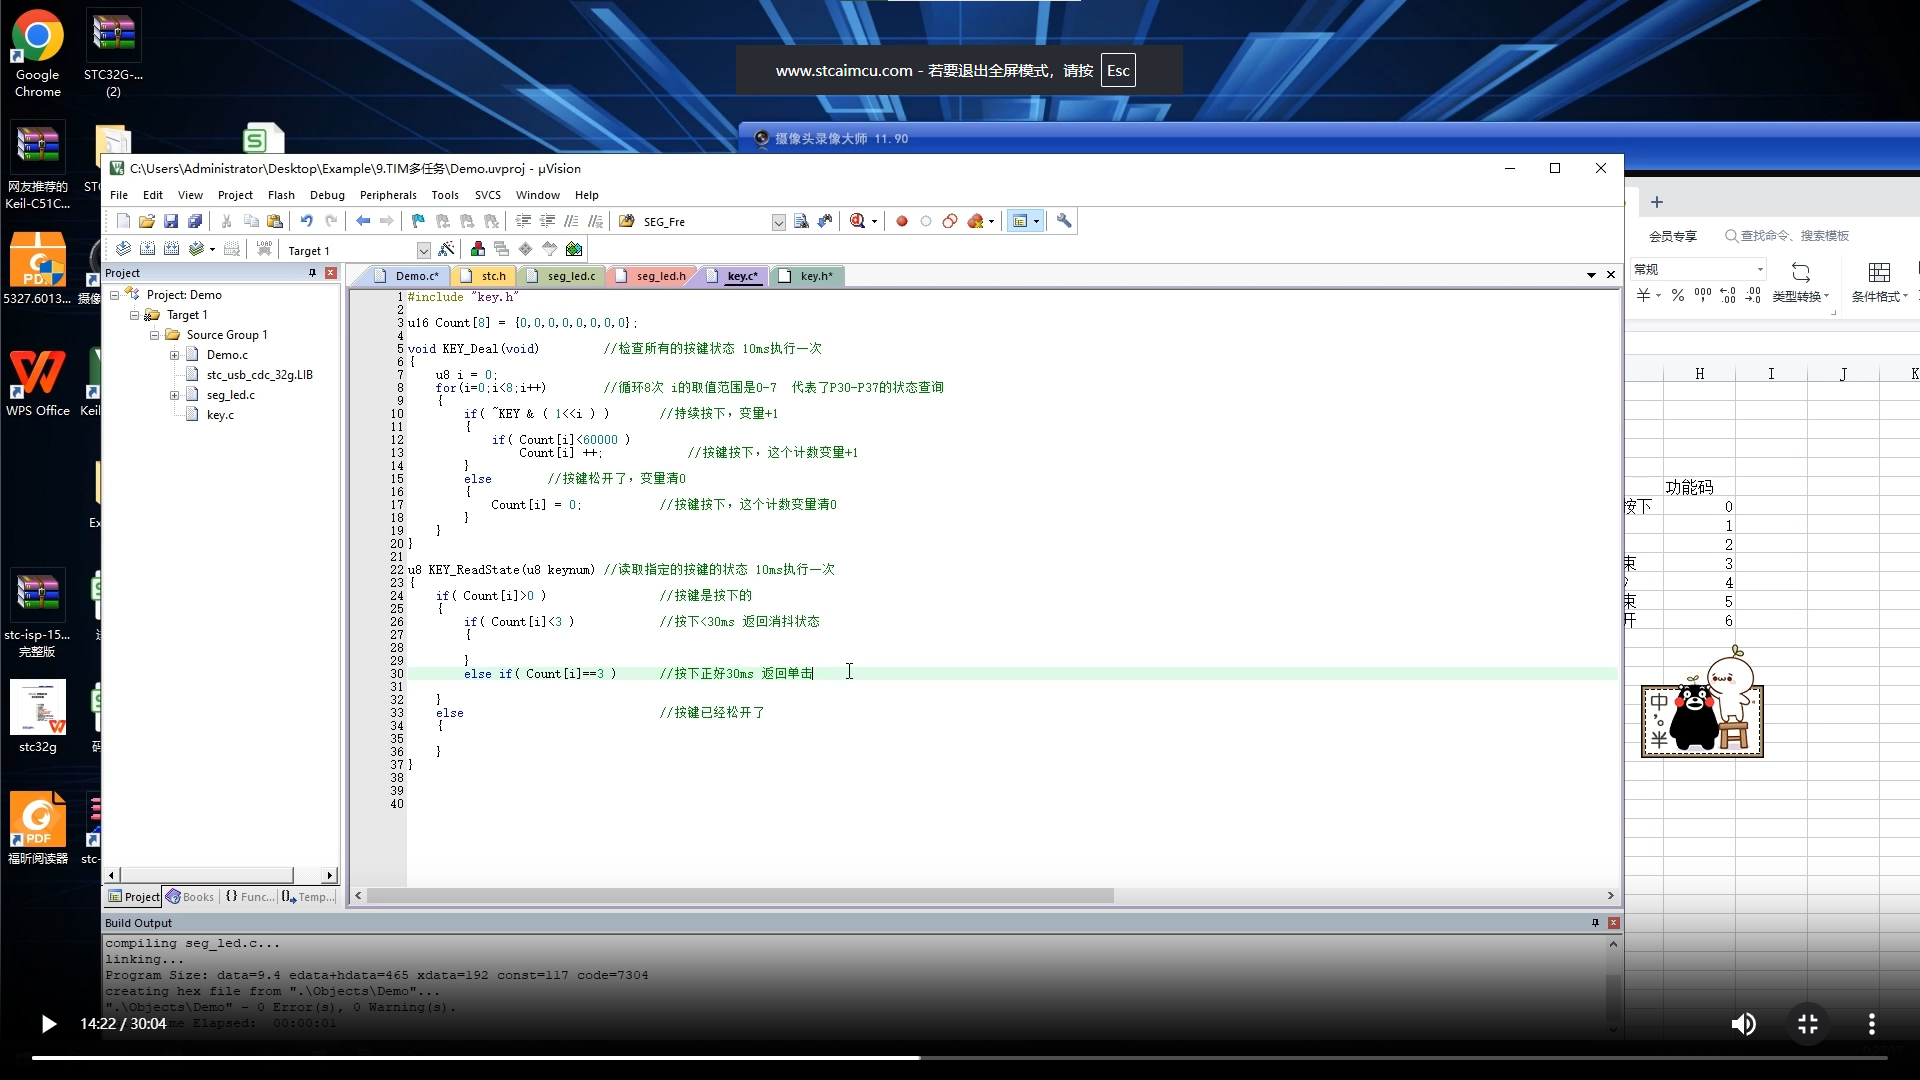Click the Paste icon in toolbar
The width and height of the screenshot is (1920, 1080).
click(x=275, y=221)
